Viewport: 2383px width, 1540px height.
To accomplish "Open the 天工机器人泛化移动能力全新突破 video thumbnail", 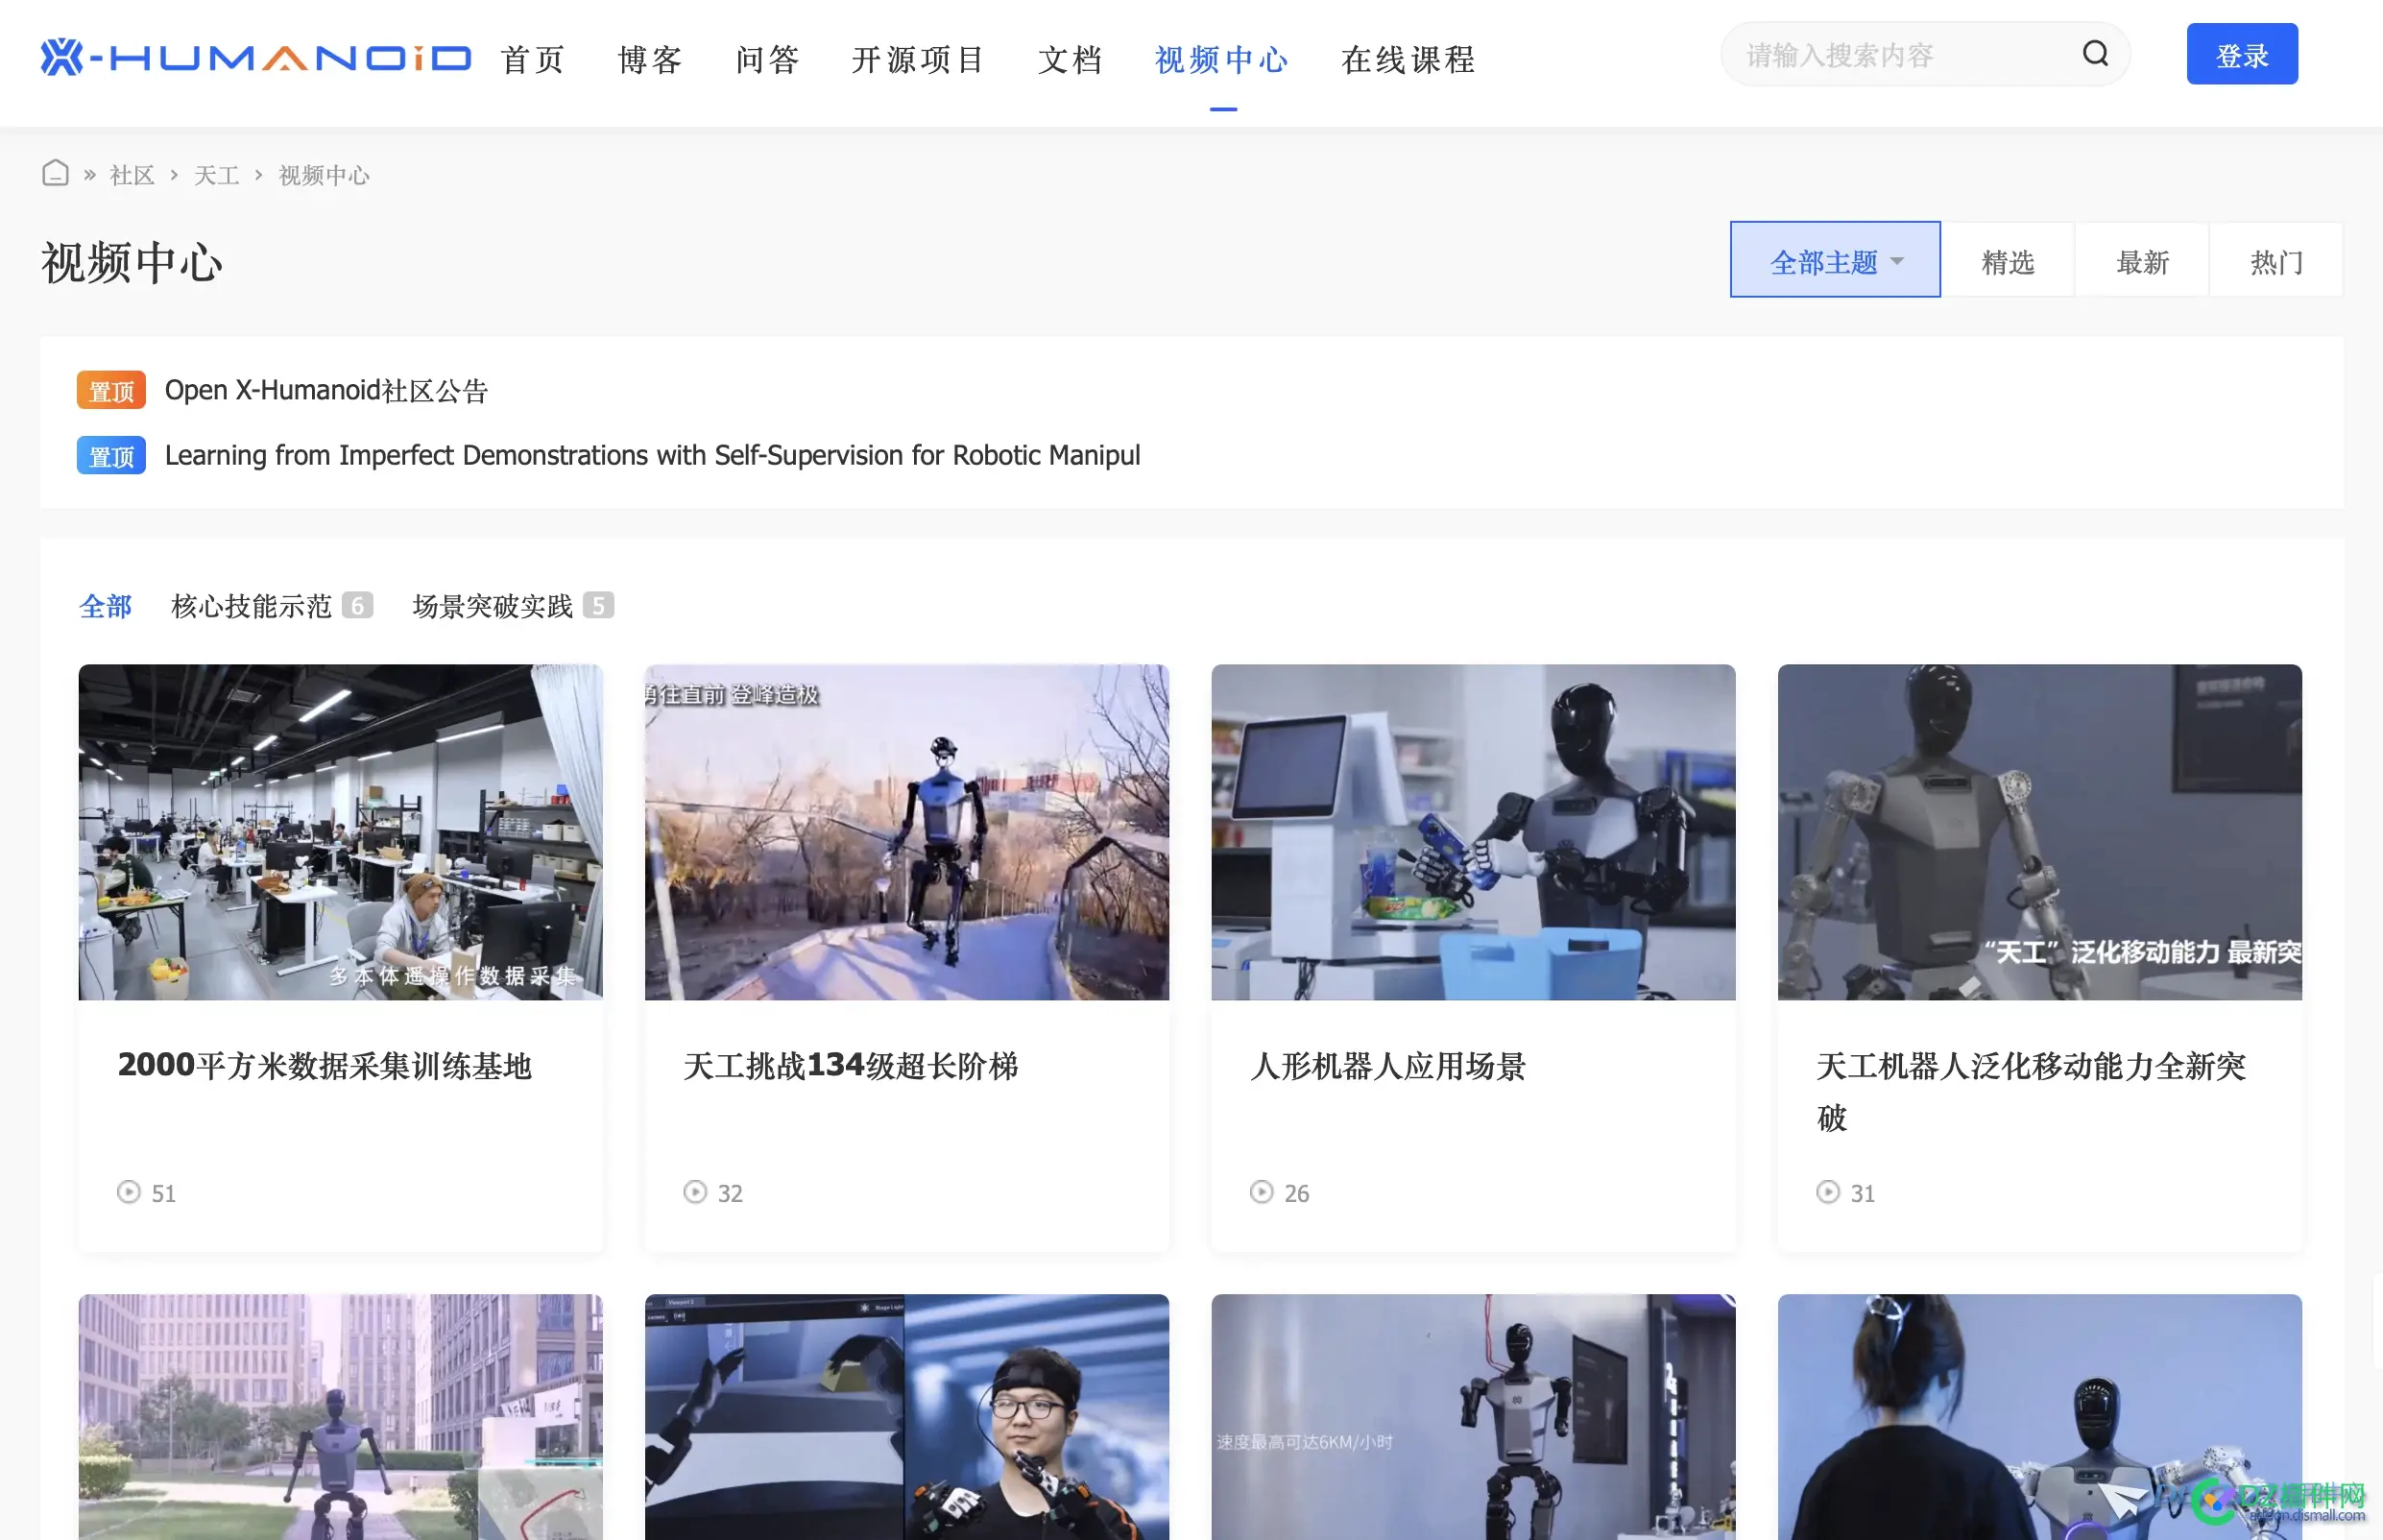I will click(2037, 832).
